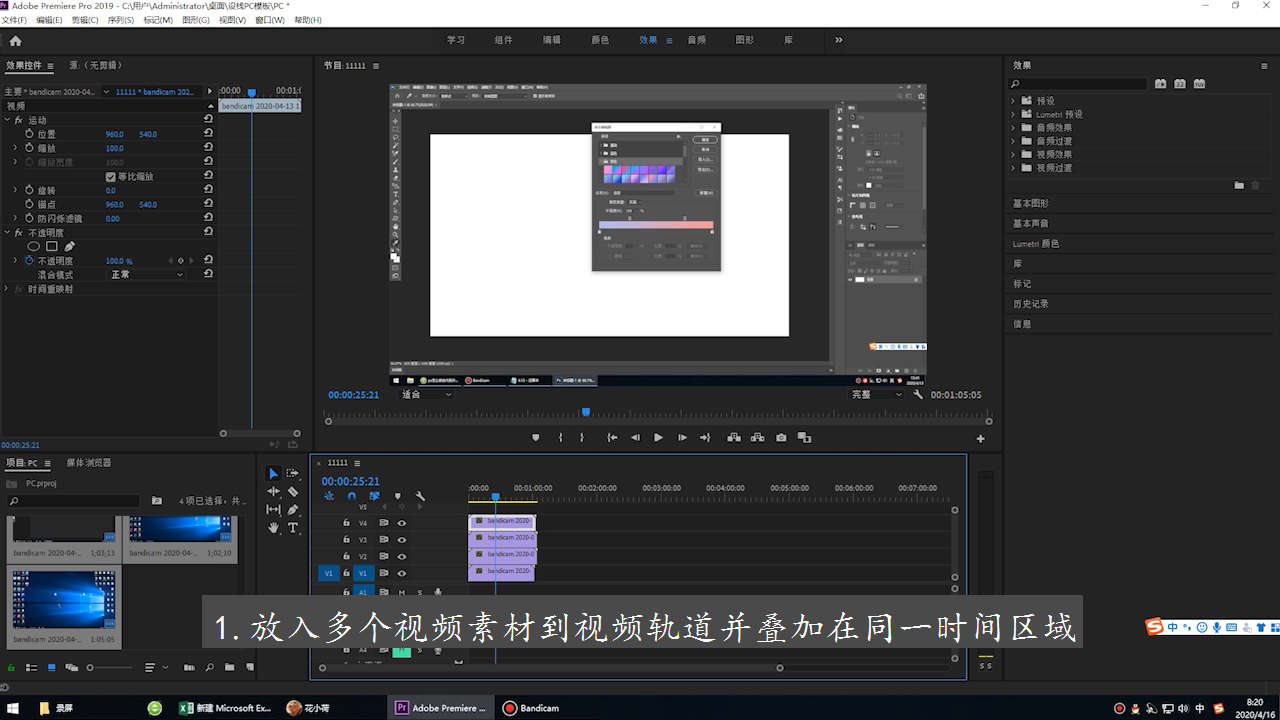Image resolution: width=1280 pixels, height=720 pixels.
Task: Select the Hand tool
Action: pyautogui.click(x=273, y=527)
